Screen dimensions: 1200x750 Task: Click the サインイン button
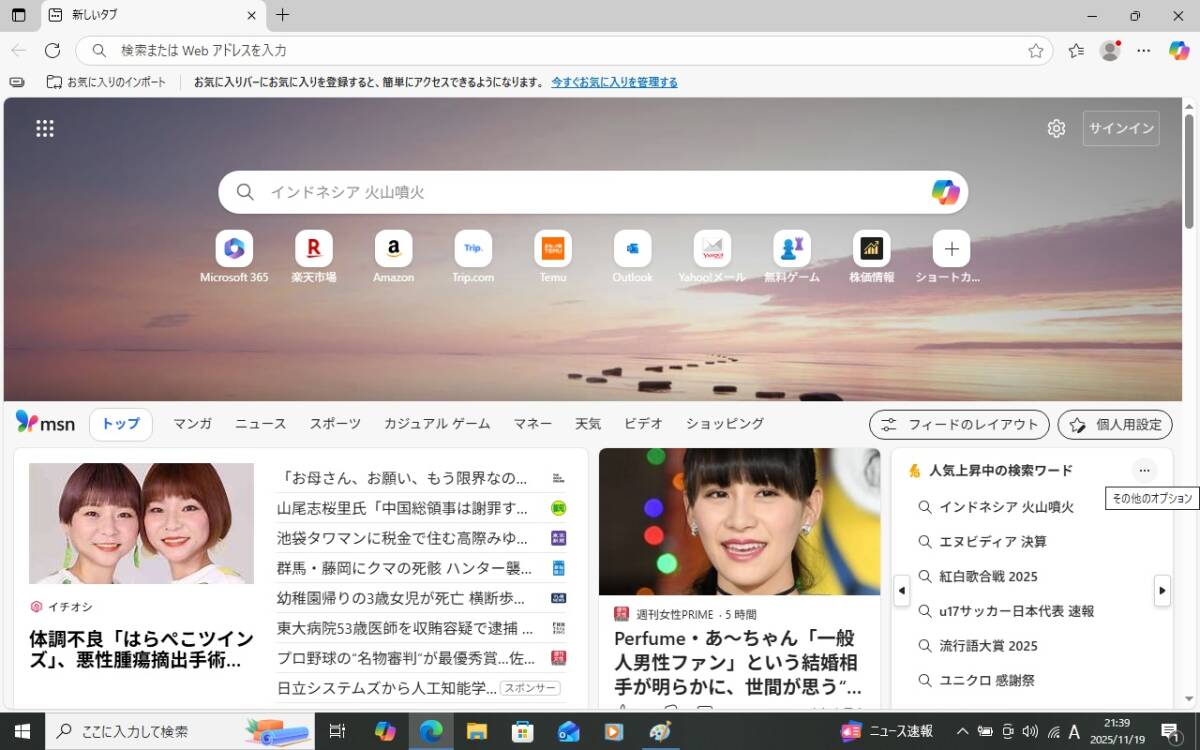(x=1121, y=128)
